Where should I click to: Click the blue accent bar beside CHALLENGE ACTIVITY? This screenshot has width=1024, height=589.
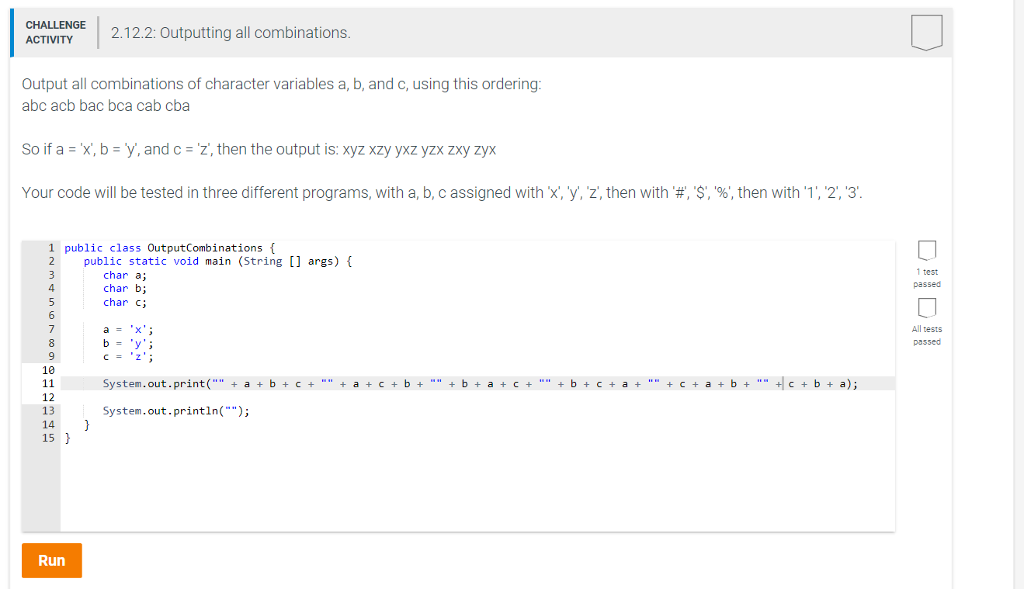pos(12,31)
